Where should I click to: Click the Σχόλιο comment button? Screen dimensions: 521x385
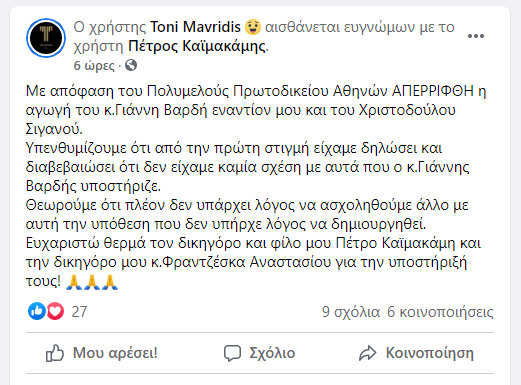259,353
